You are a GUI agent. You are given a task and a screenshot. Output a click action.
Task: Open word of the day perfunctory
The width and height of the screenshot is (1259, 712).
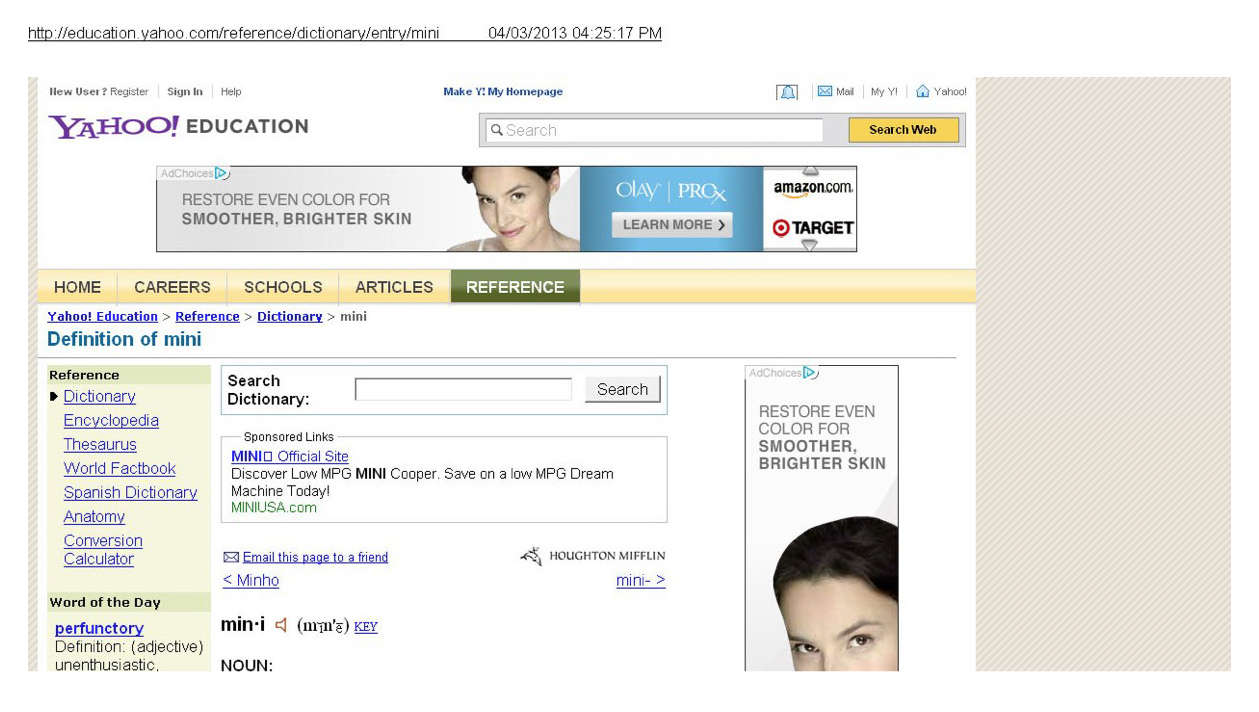point(99,628)
